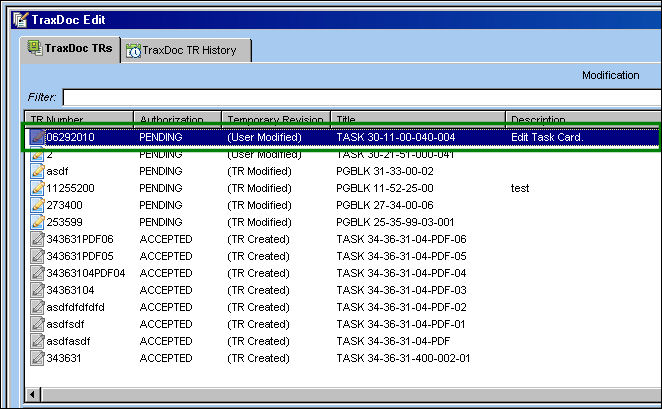Sort by Description column header
Image resolution: width=662 pixels, height=409 pixels.
pos(583,119)
